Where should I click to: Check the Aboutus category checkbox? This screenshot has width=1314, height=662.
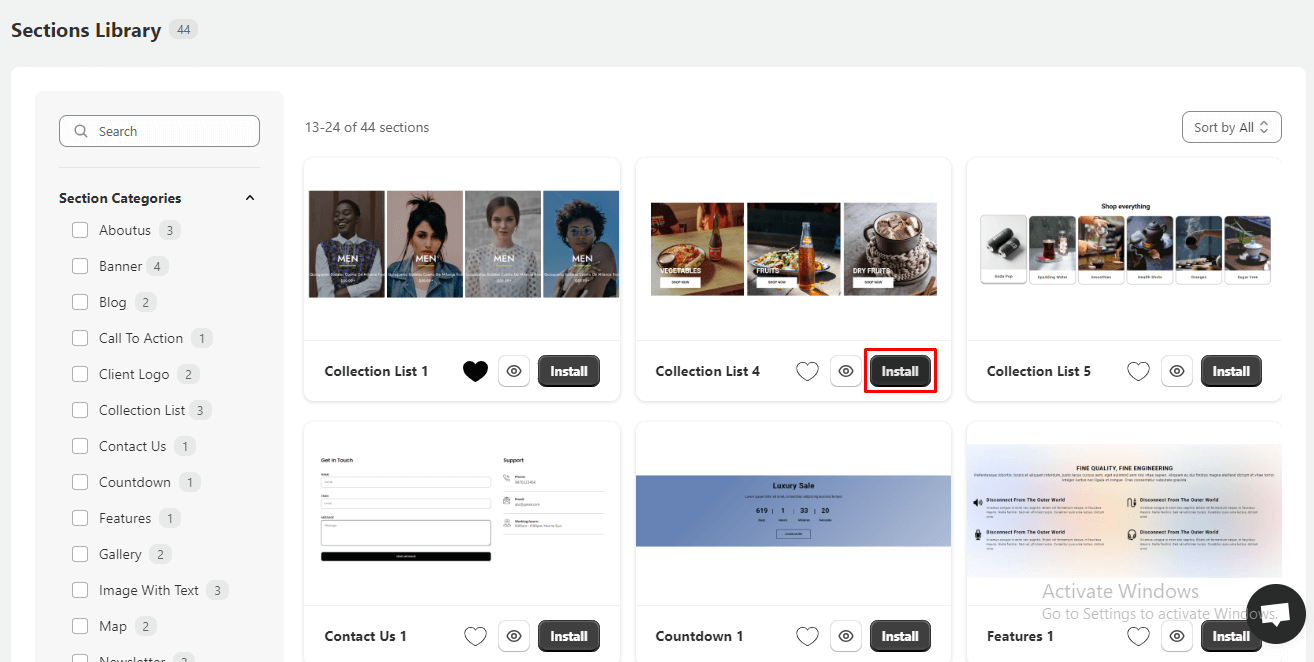click(x=80, y=230)
